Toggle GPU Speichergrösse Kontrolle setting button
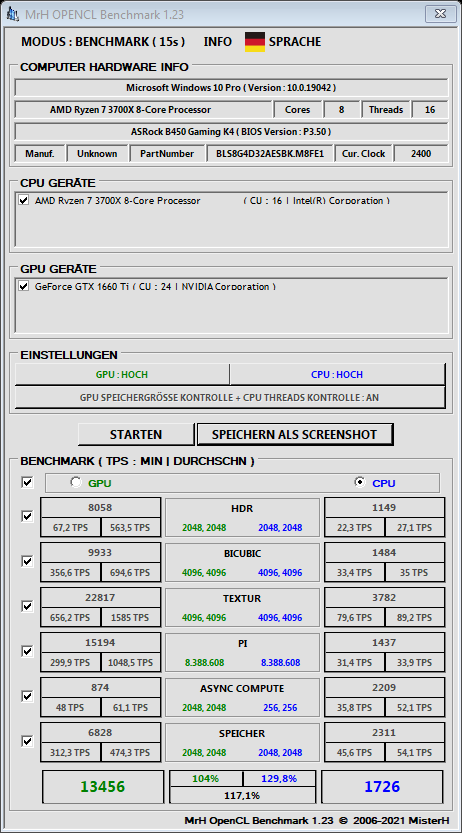 pyautogui.click(x=229, y=397)
